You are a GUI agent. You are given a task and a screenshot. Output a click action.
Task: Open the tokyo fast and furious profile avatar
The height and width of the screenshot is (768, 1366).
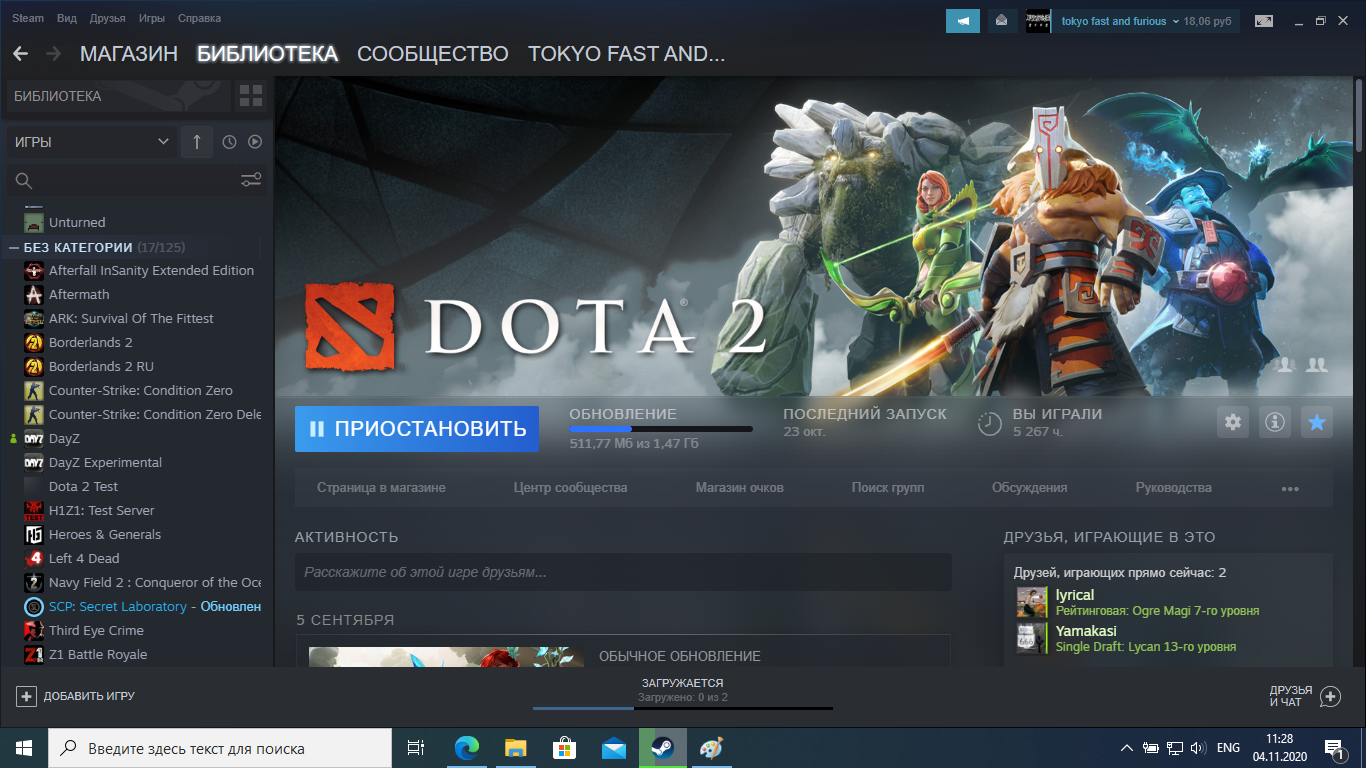click(1038, 21)
